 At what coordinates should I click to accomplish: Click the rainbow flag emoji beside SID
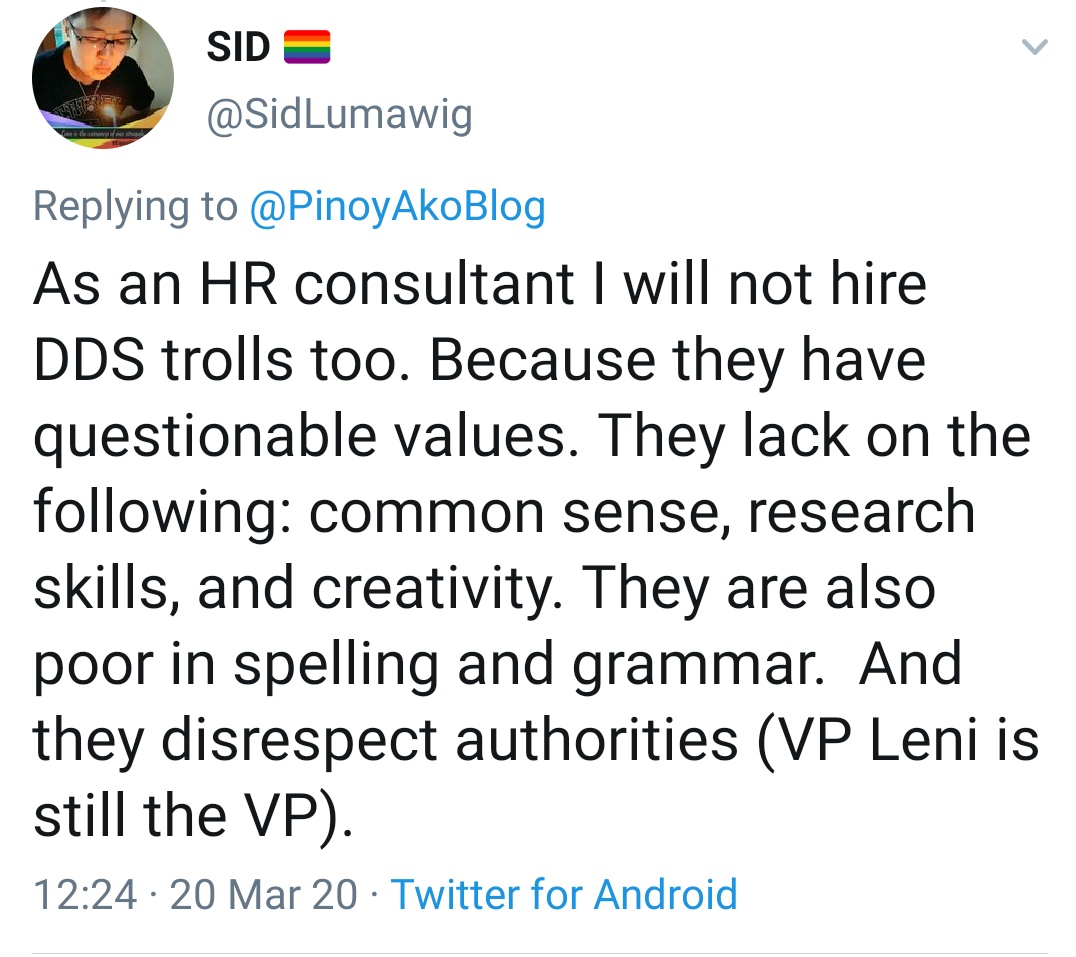click(307, 47)
